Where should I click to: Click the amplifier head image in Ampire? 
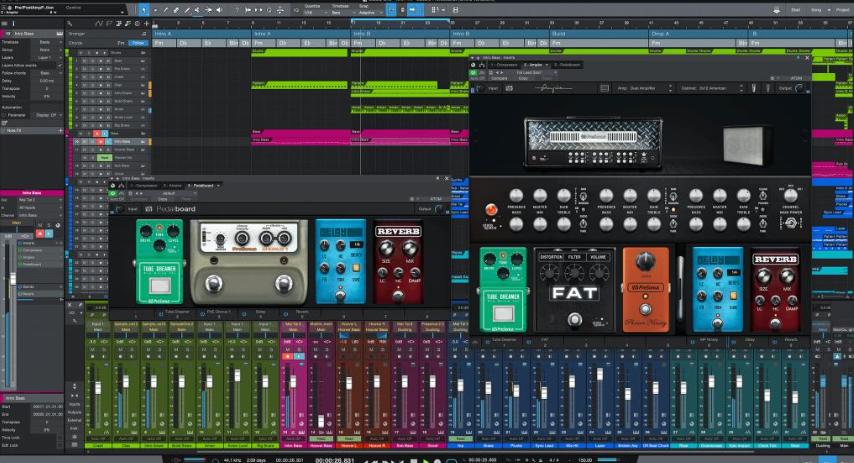click(x=593, y=142)
